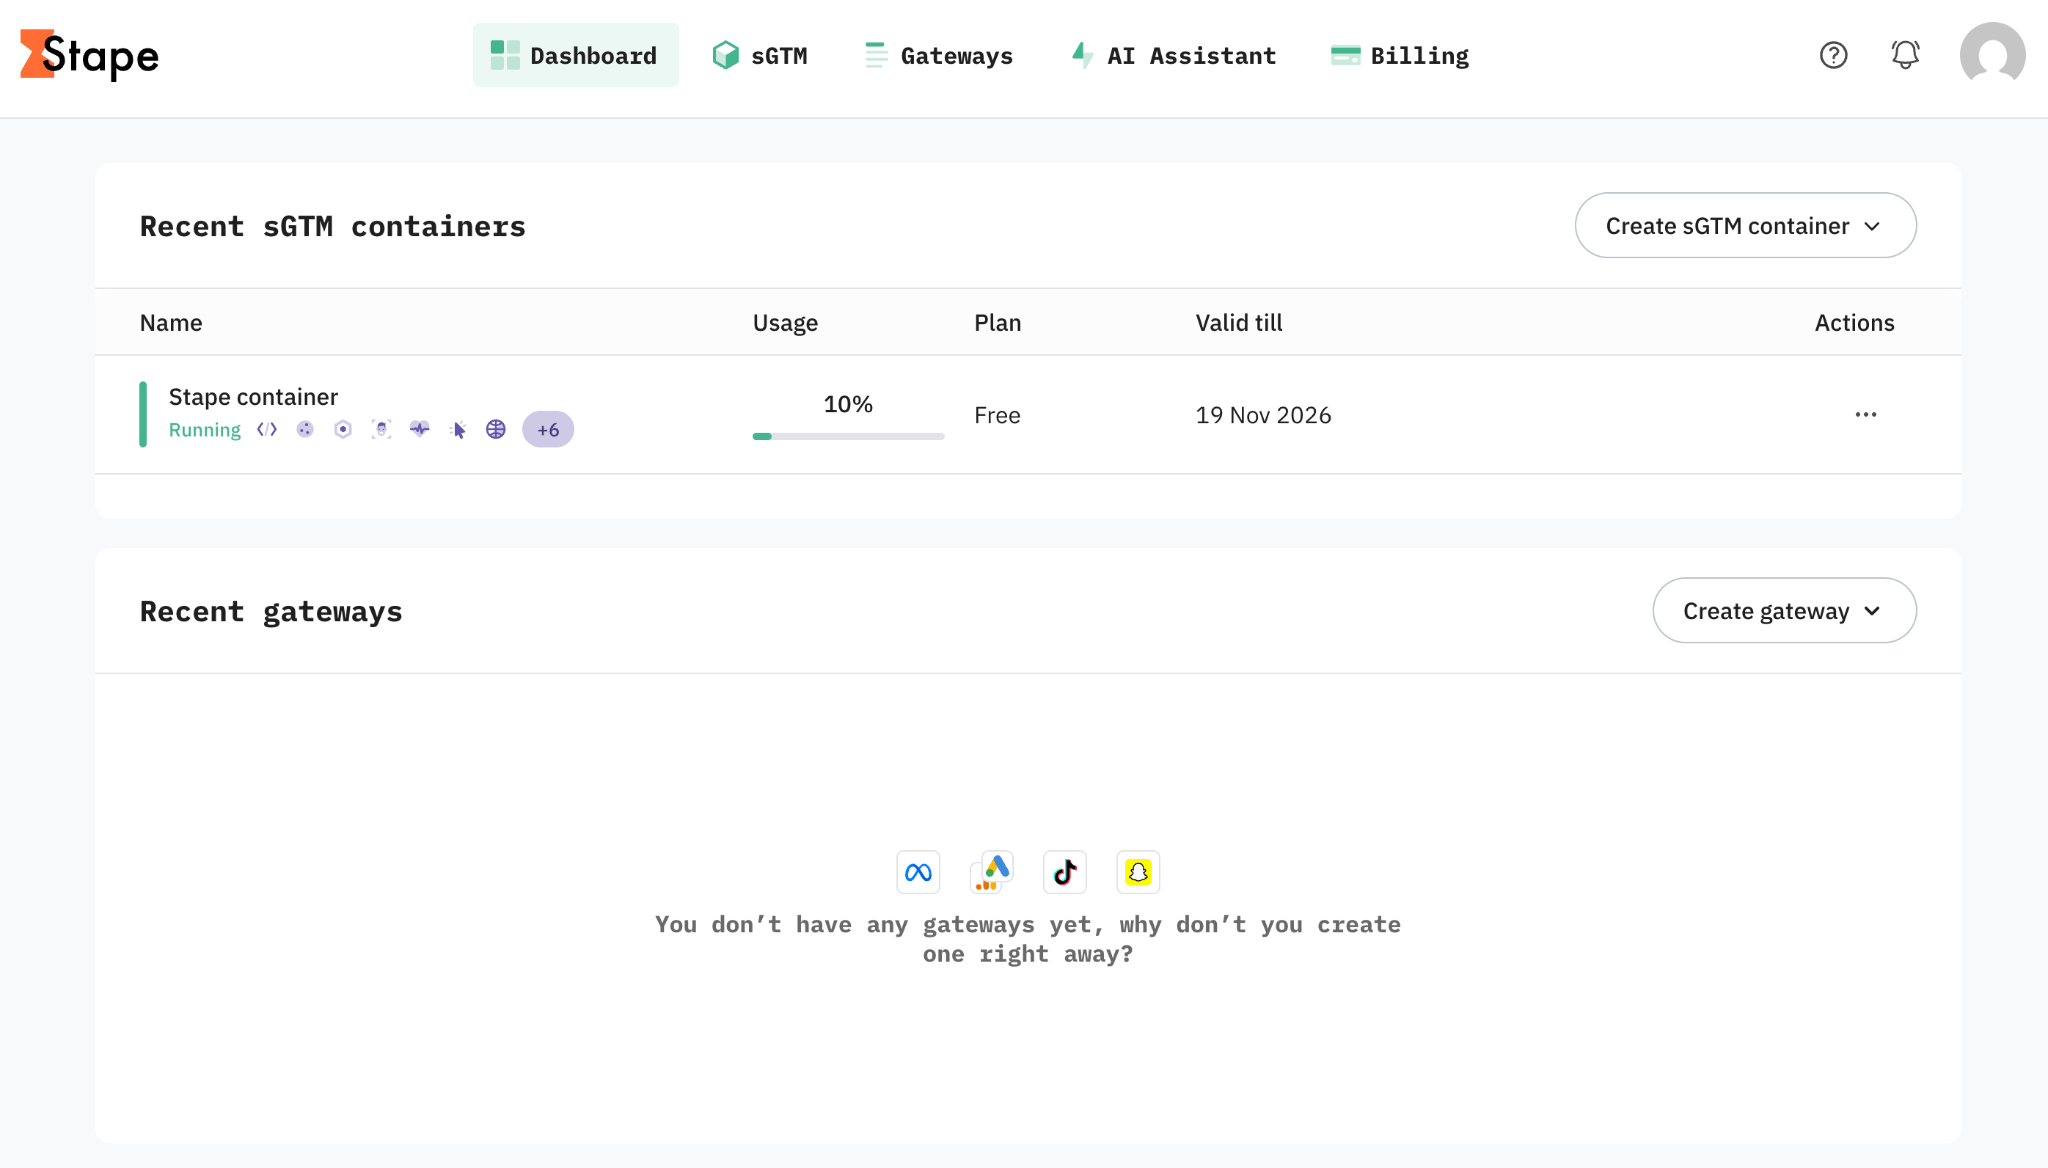Click the 10% usage progress bar
This screenshot has height=1168, width=2048.
(848, 436)
